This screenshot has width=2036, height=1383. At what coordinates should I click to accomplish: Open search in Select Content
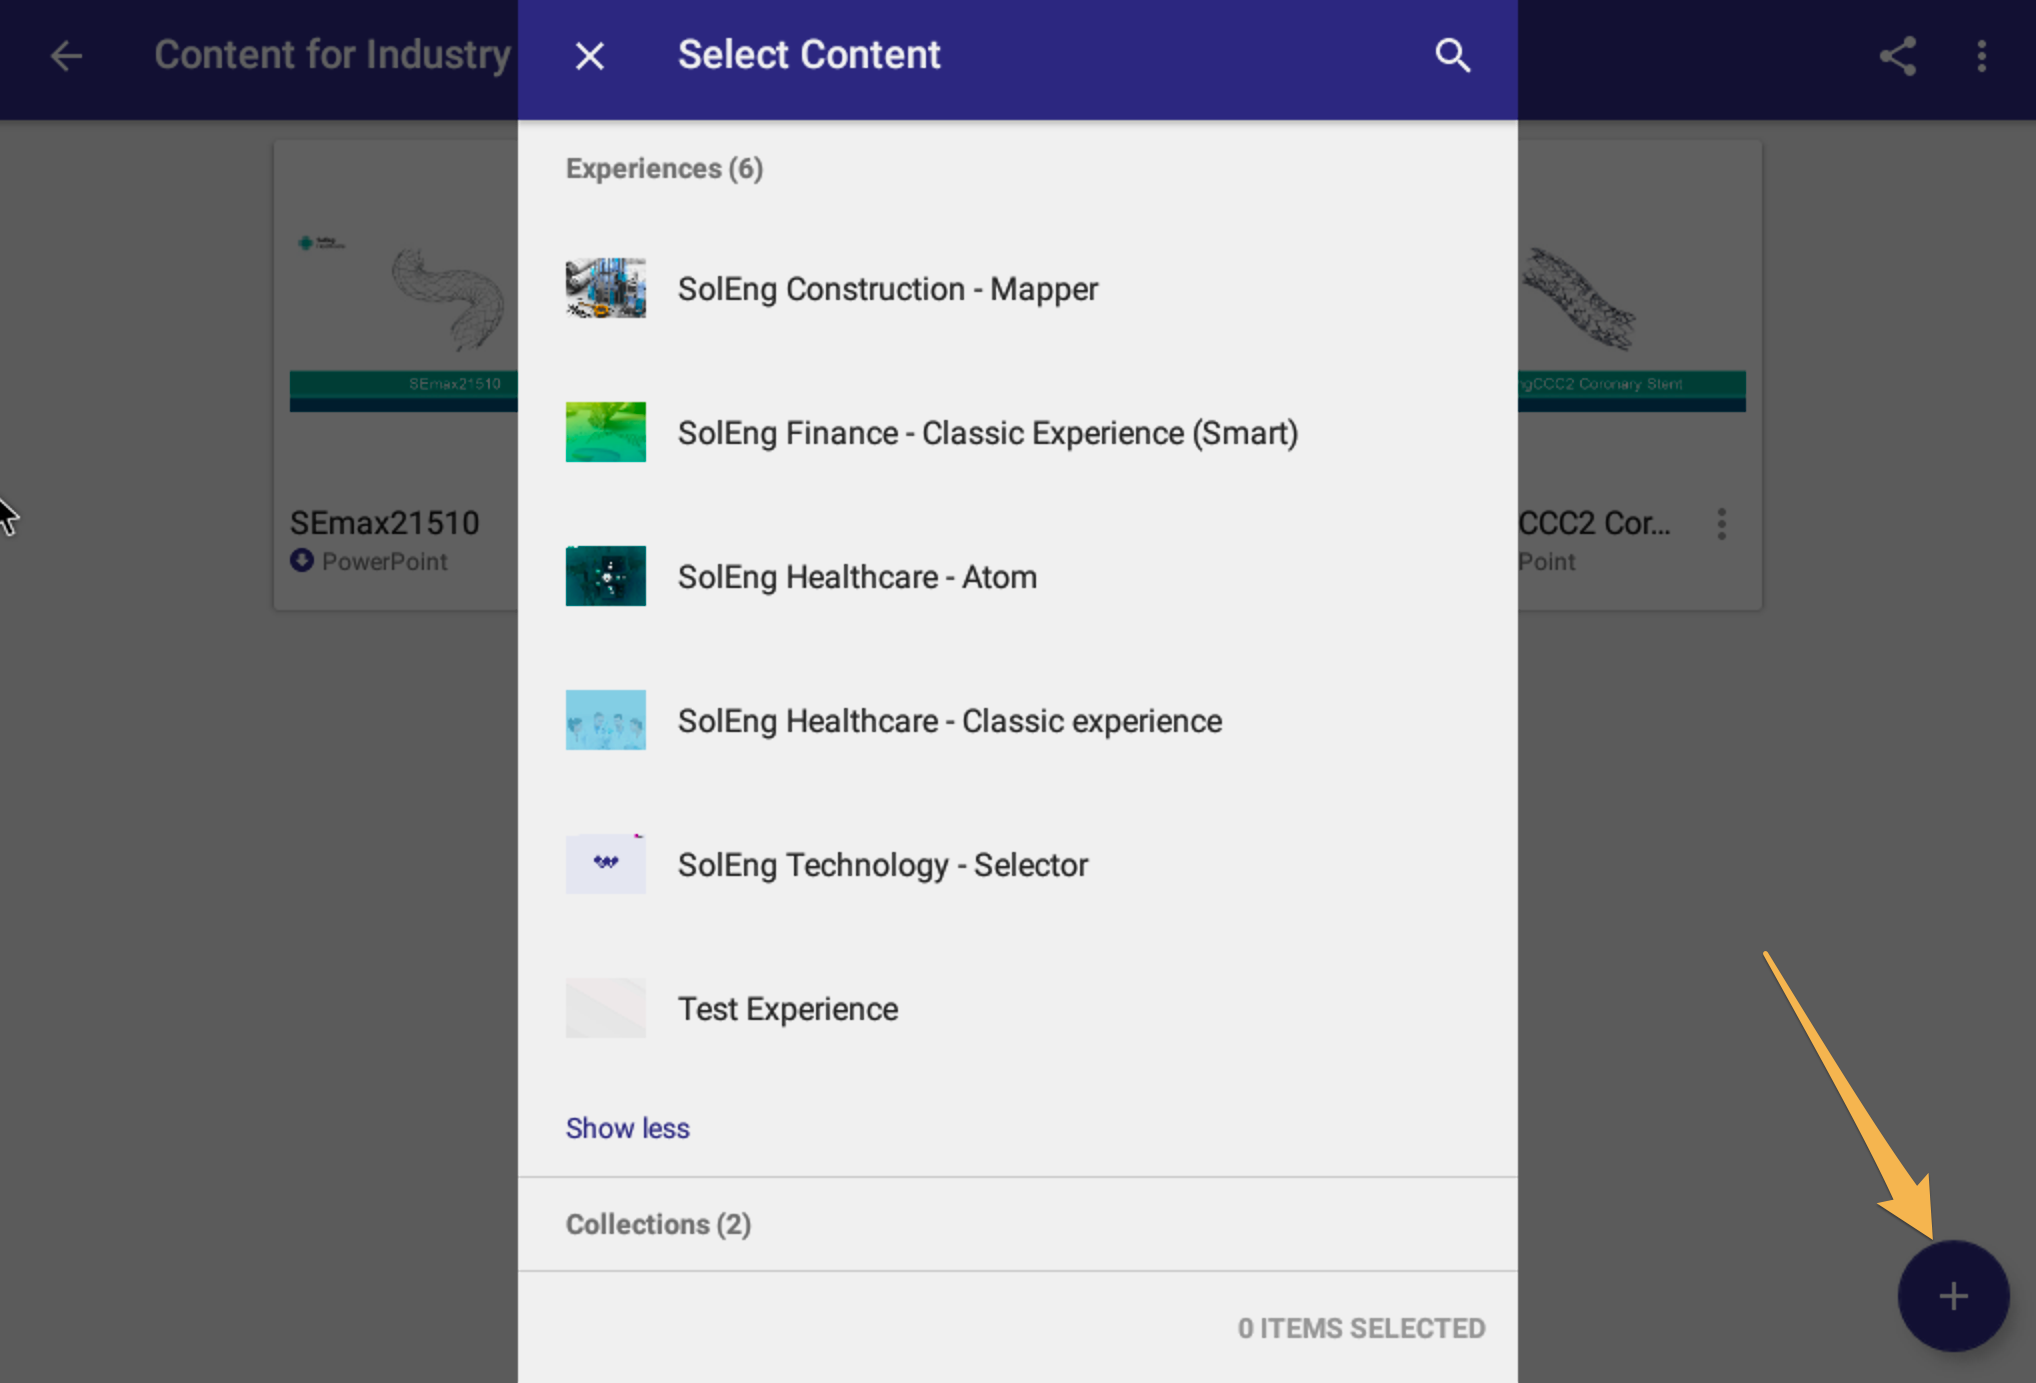point(1452,56)
